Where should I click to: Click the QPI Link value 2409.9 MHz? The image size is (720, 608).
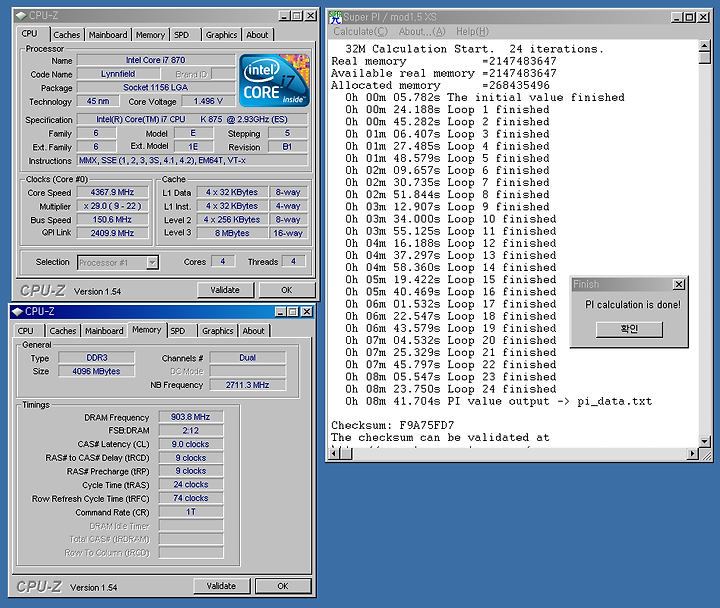click(112, 233)
